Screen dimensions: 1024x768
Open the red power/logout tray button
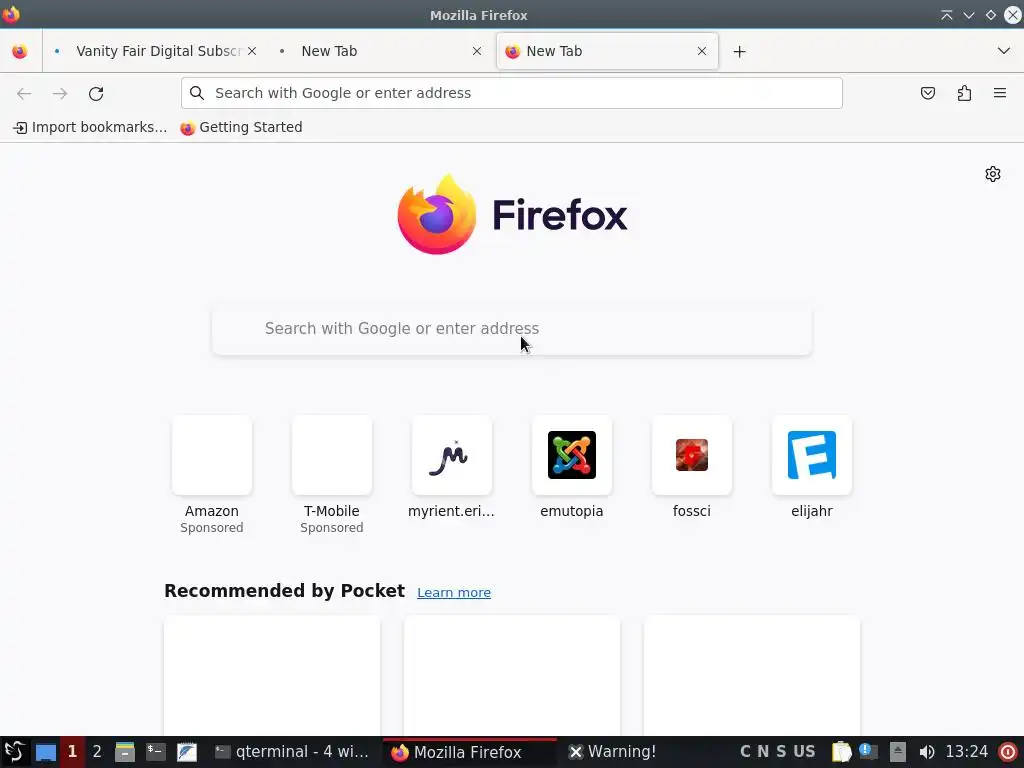[x=1008, y=752]
